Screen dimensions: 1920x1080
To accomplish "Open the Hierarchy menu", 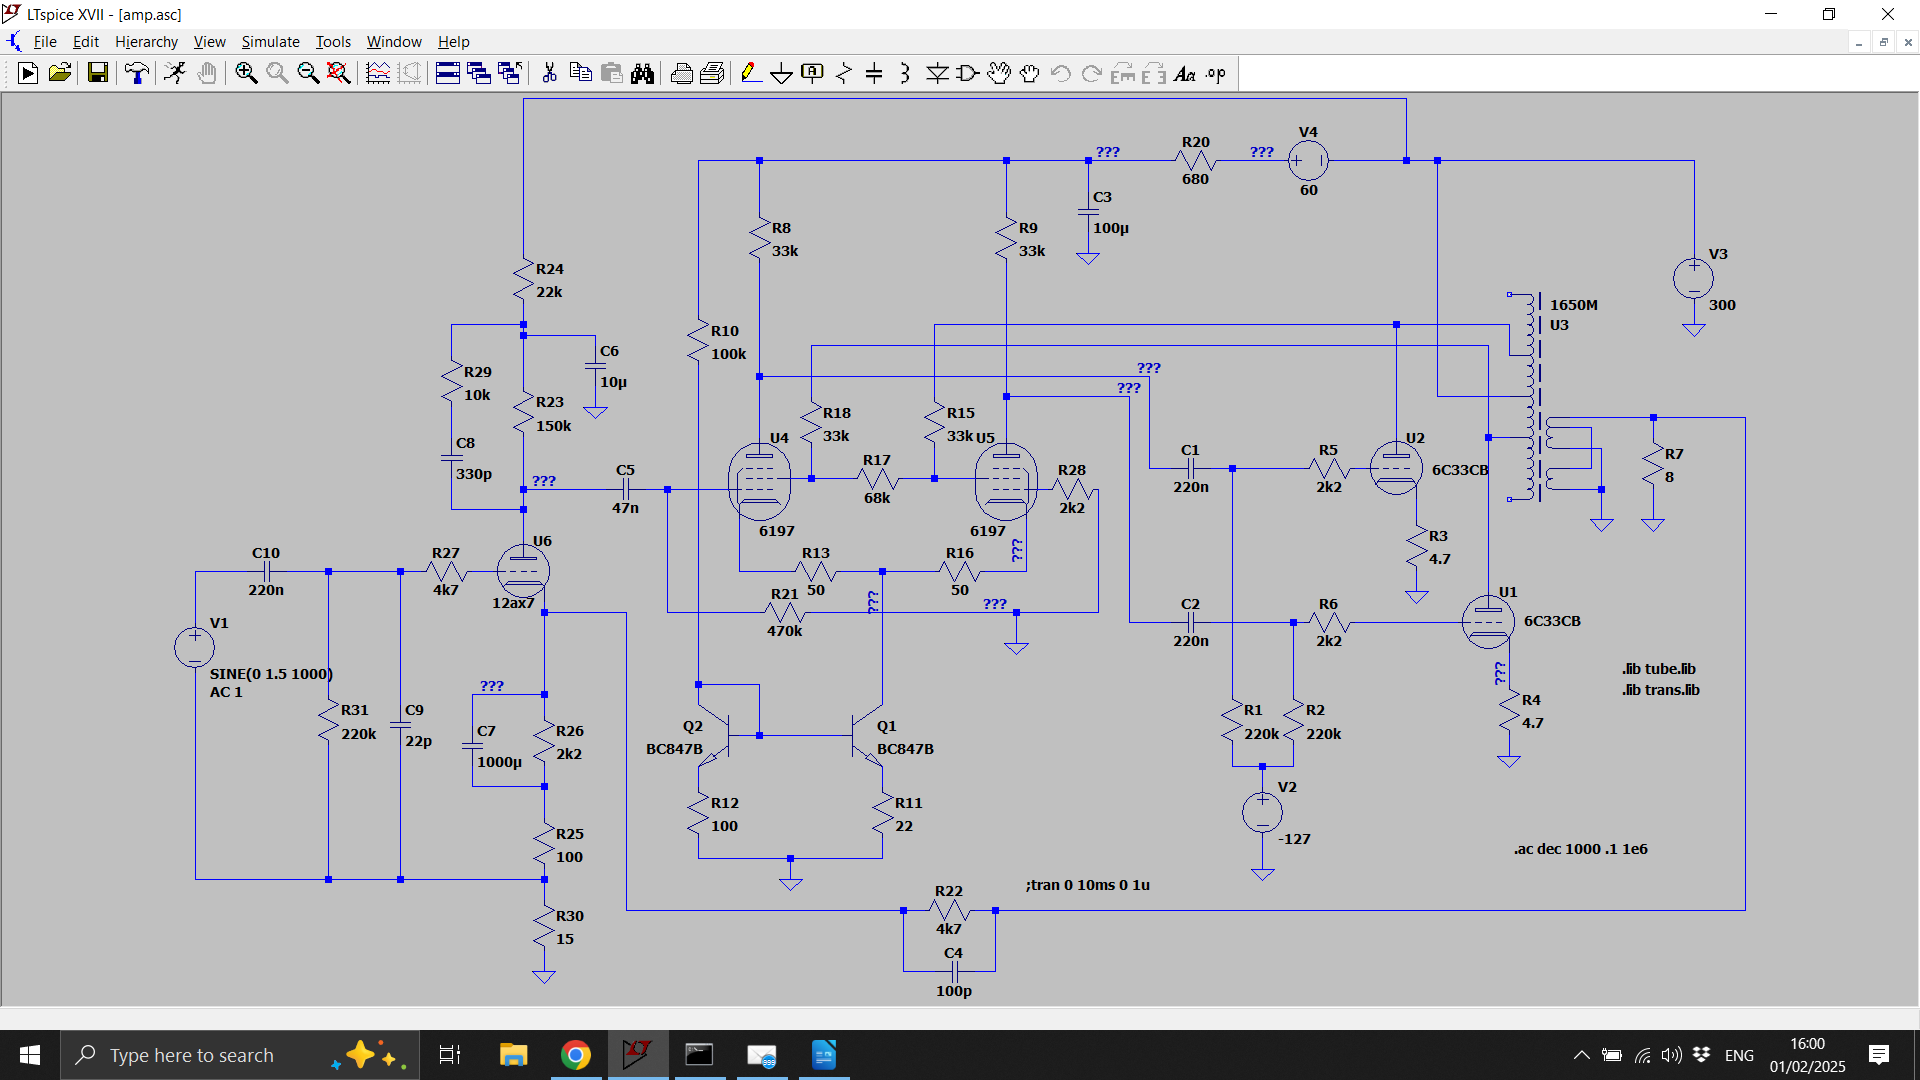I will click(146, 41).
